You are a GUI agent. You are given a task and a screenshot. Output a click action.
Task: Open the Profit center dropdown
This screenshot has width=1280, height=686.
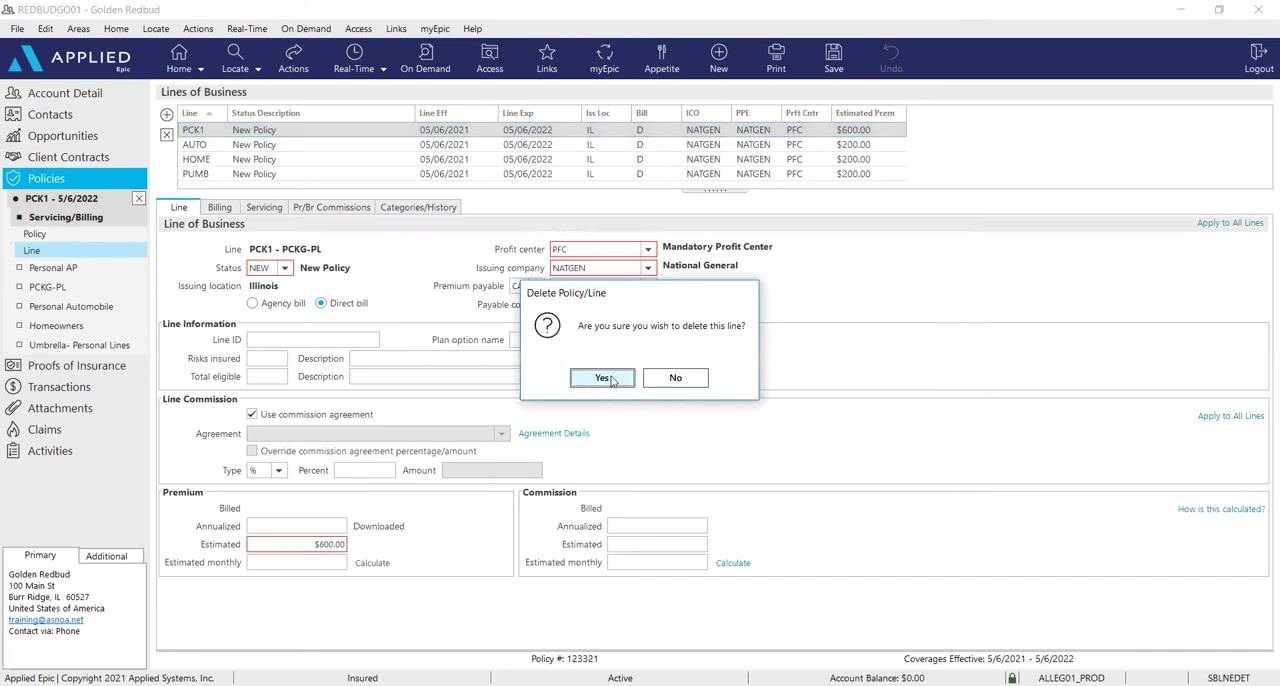(648, 249)
